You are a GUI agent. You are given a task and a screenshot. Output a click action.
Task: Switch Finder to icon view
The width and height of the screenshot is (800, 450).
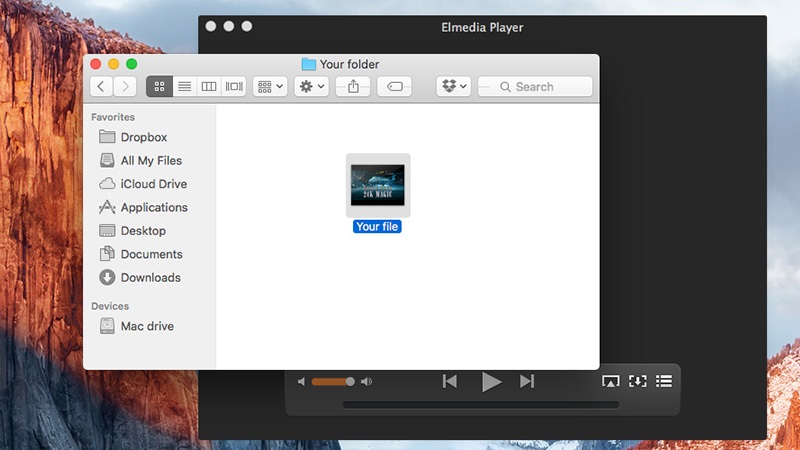(x=159, y=86)
